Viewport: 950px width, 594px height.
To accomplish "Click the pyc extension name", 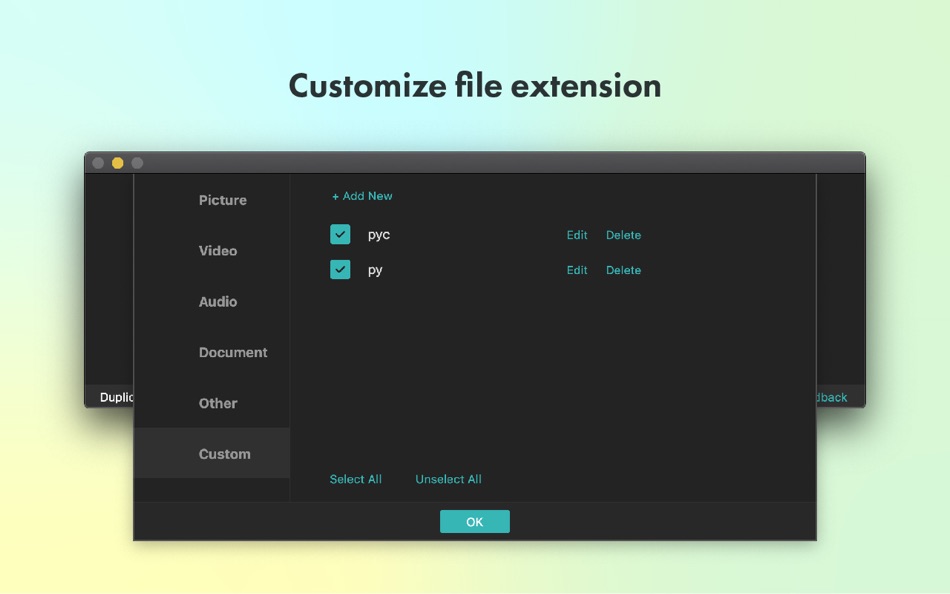I will coord(379,235).
